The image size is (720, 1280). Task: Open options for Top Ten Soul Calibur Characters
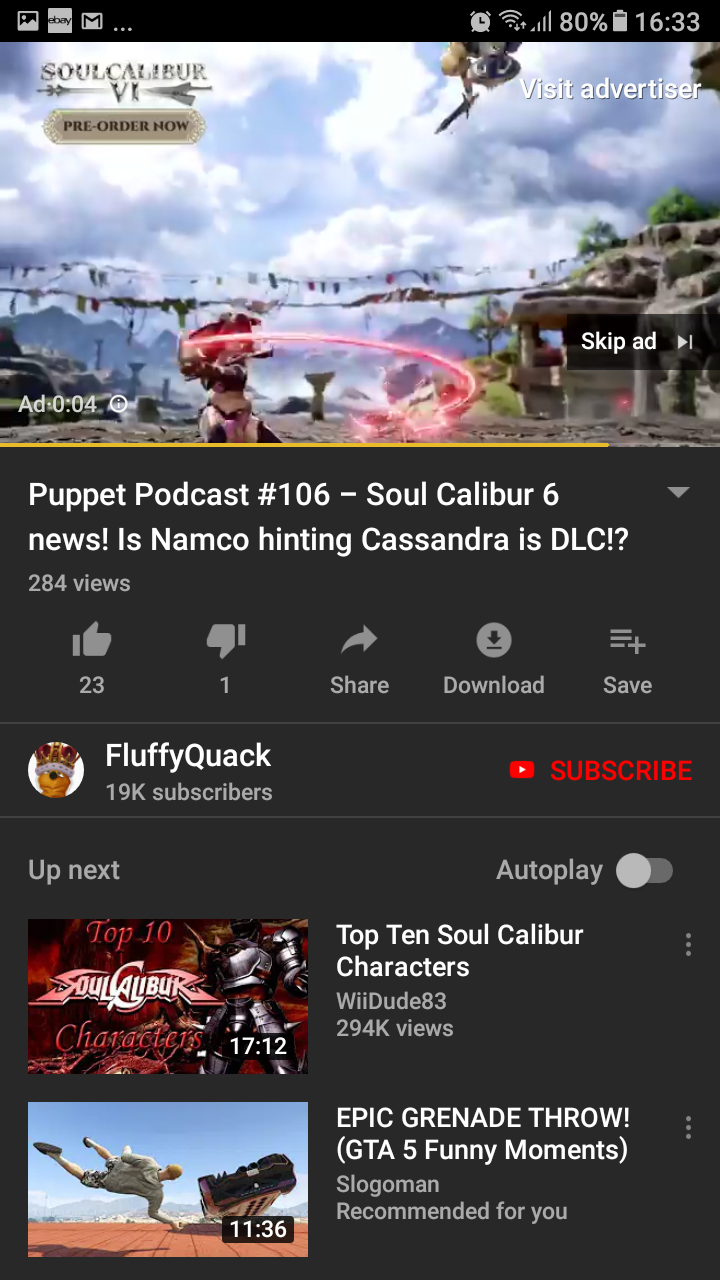coord(688,945)
